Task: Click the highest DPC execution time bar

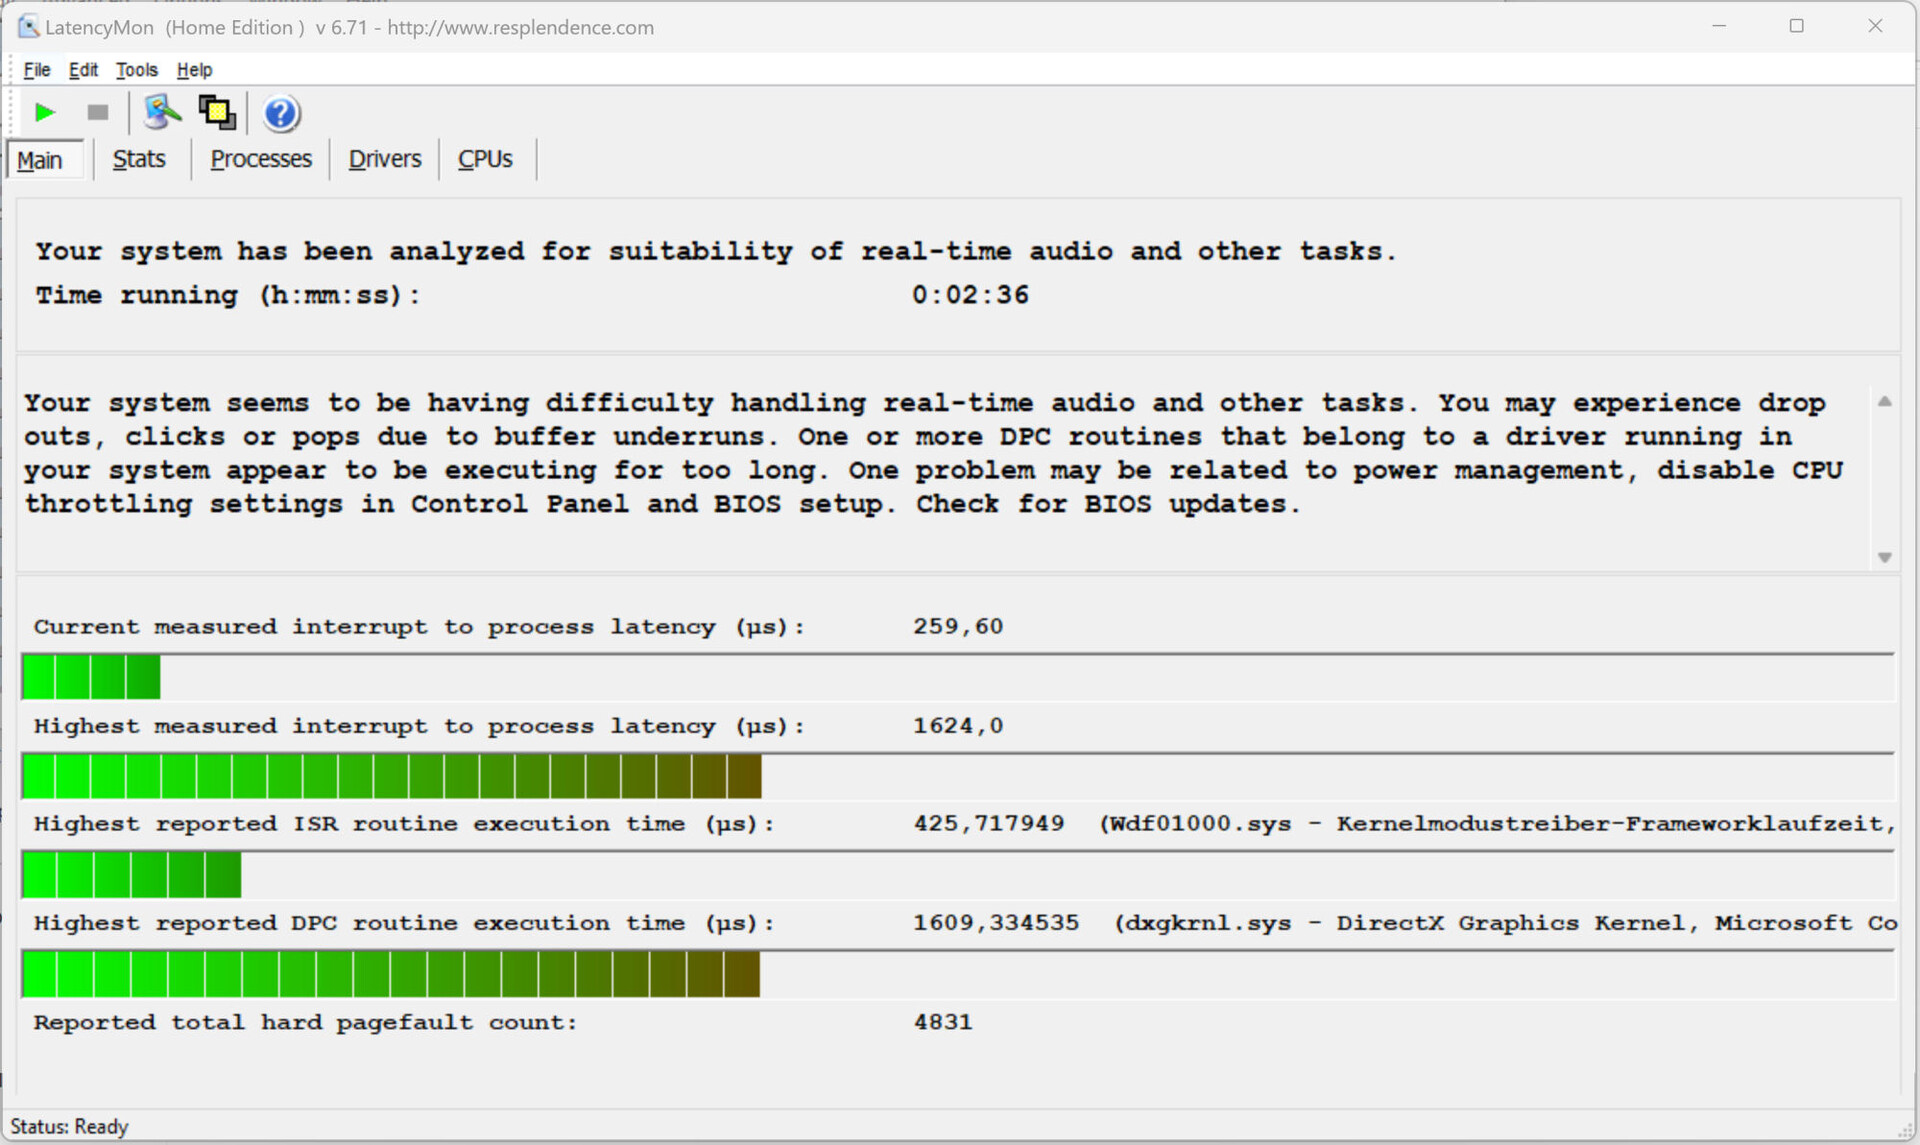Action: coord(390,974)
